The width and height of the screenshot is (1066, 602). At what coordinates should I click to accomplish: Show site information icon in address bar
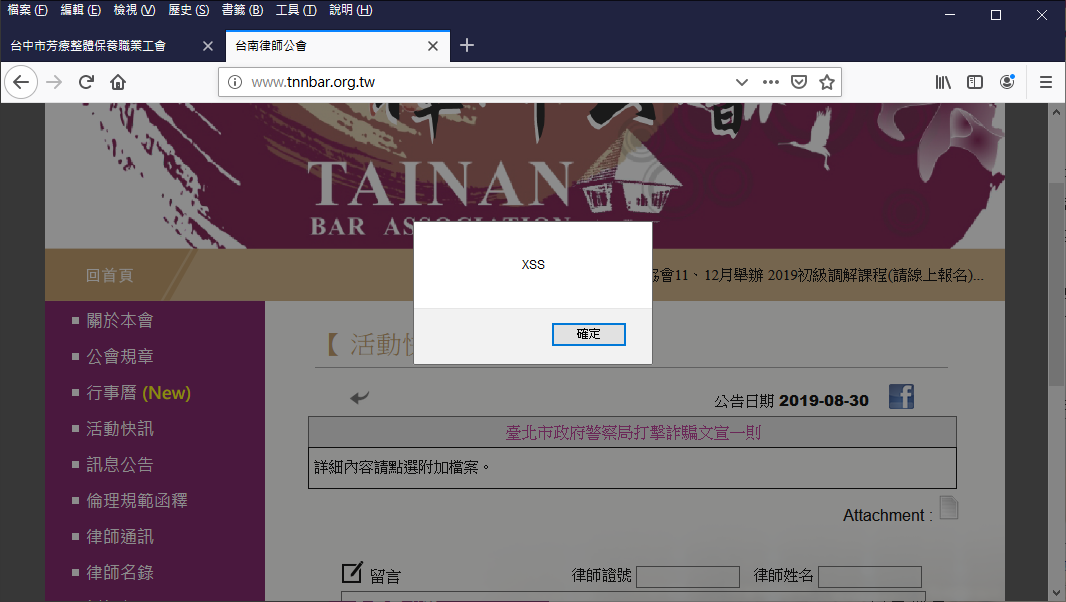(235, 82)
